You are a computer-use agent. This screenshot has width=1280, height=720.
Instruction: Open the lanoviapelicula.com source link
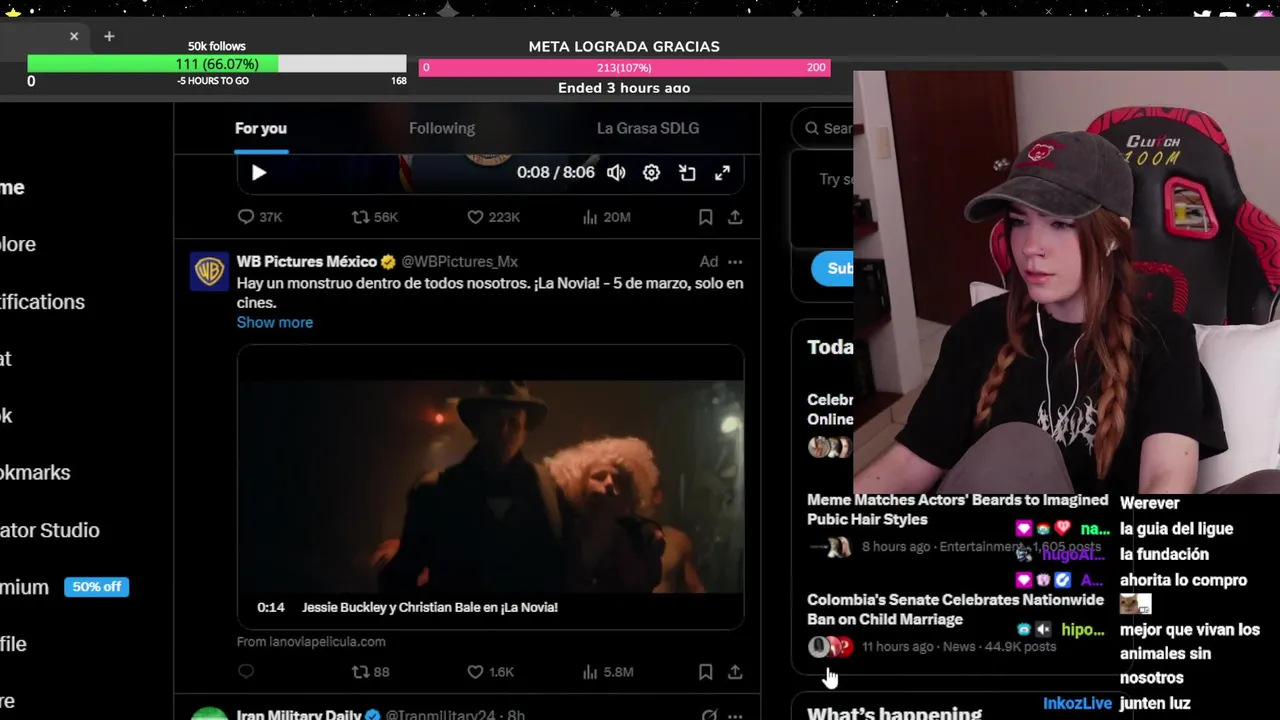tap(311, 642)
